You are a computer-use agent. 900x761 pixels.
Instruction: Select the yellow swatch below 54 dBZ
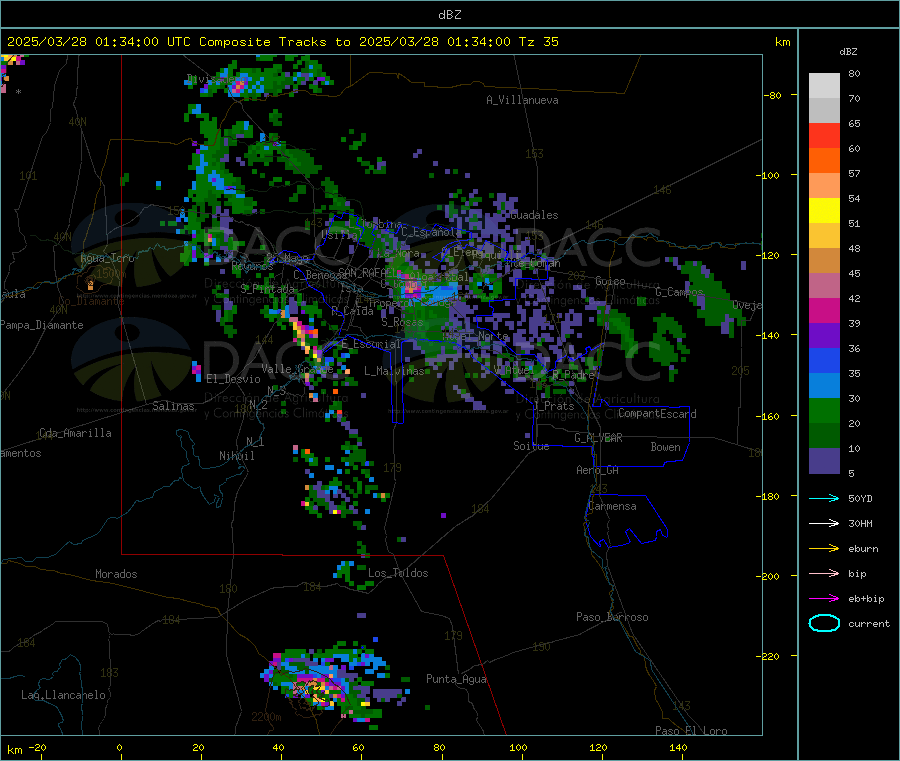point(824,211)
